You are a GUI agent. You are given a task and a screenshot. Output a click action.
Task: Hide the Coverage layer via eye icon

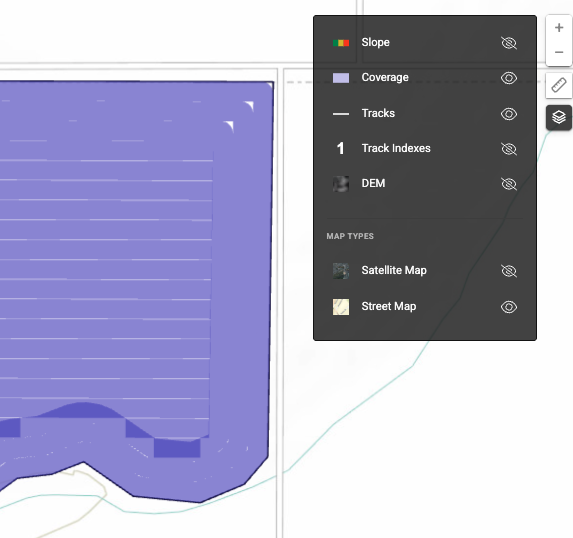509,78
